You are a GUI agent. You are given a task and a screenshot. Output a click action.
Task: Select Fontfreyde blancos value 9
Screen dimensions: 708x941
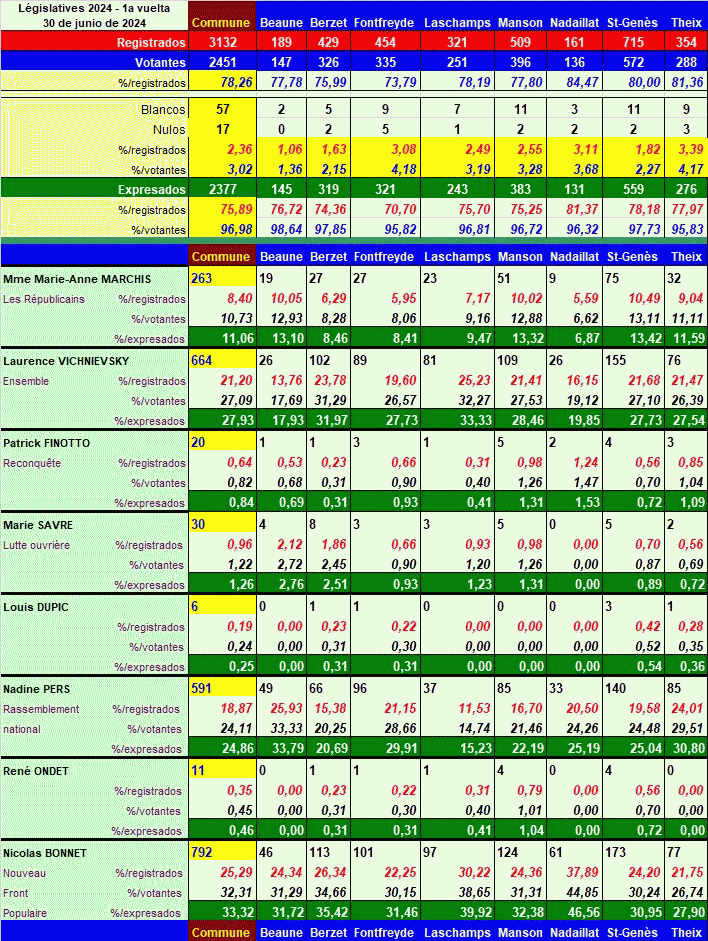(x=385, y=110)
